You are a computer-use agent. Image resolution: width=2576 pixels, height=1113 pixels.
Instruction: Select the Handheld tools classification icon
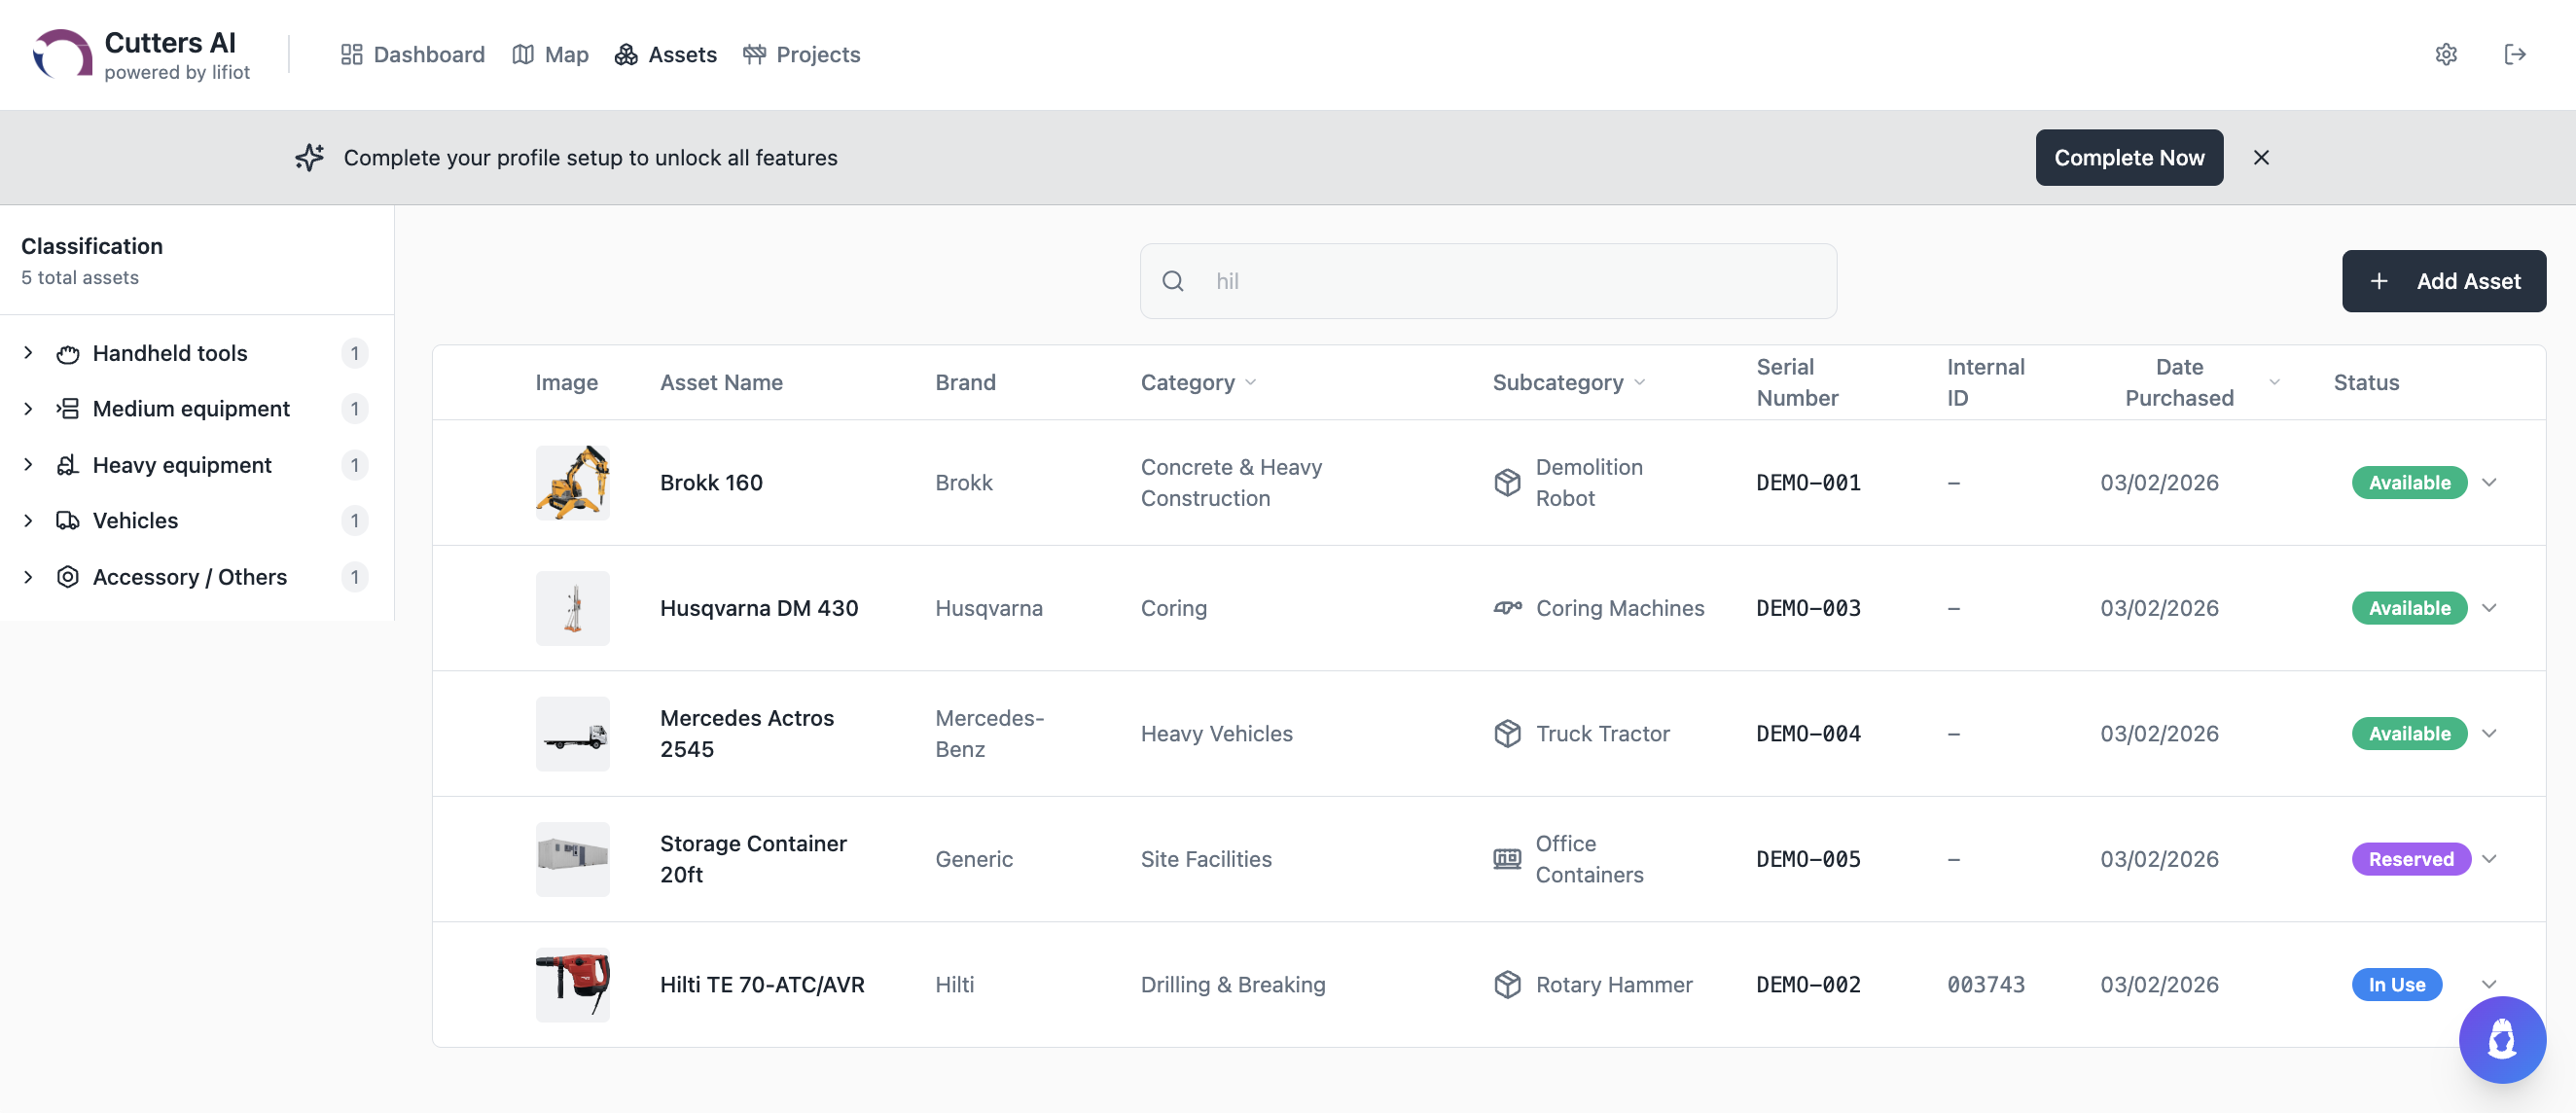(x=67, y=353)
